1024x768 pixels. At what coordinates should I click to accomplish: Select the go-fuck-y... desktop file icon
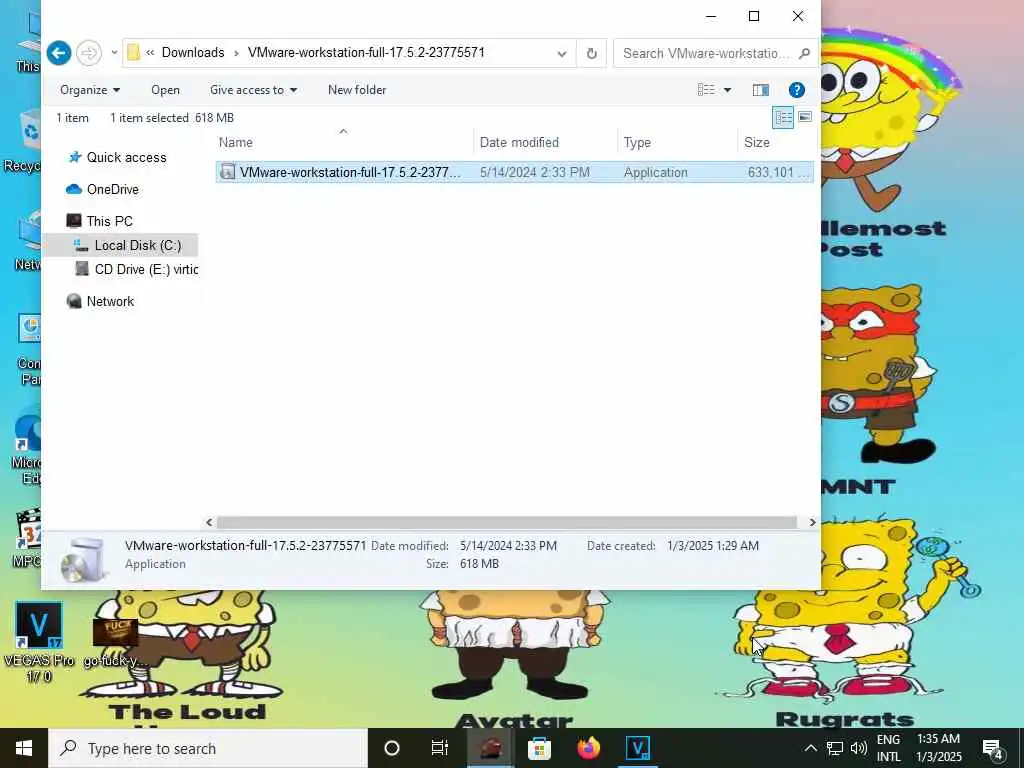click(116, 643)
